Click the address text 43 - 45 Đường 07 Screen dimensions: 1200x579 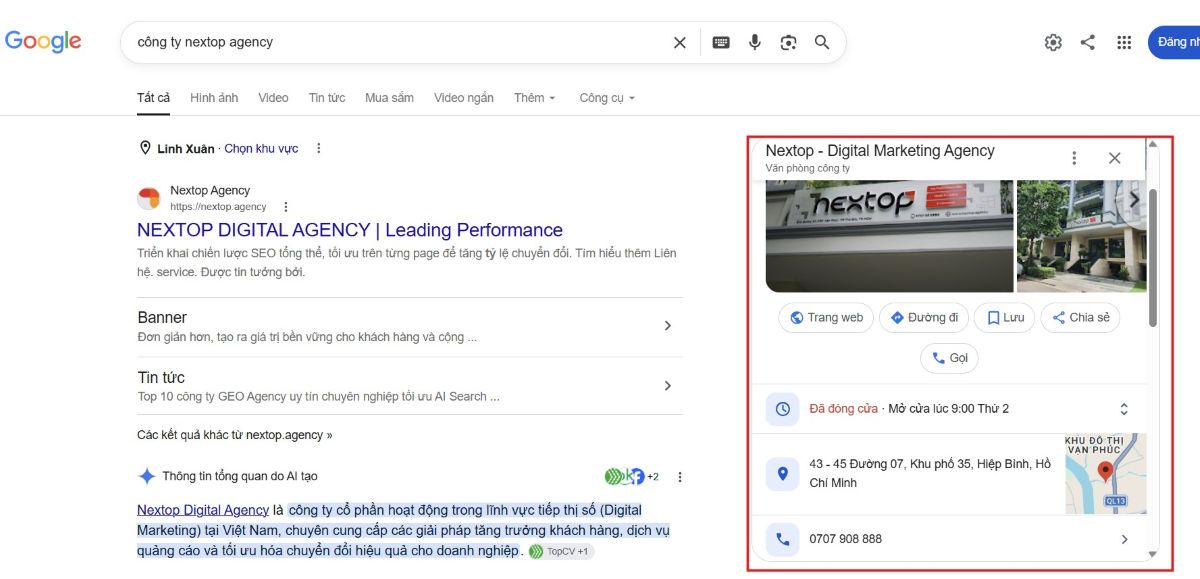930,473
